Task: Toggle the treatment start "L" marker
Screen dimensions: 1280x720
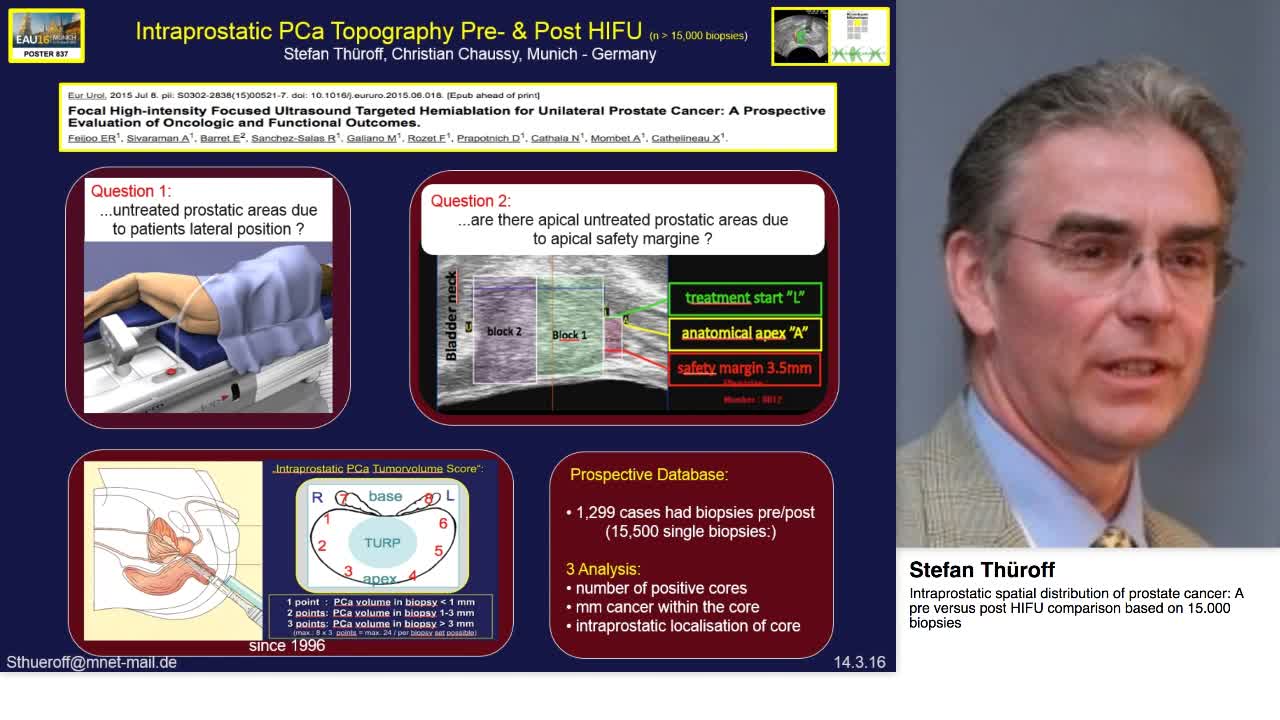Action: [746, 298]
